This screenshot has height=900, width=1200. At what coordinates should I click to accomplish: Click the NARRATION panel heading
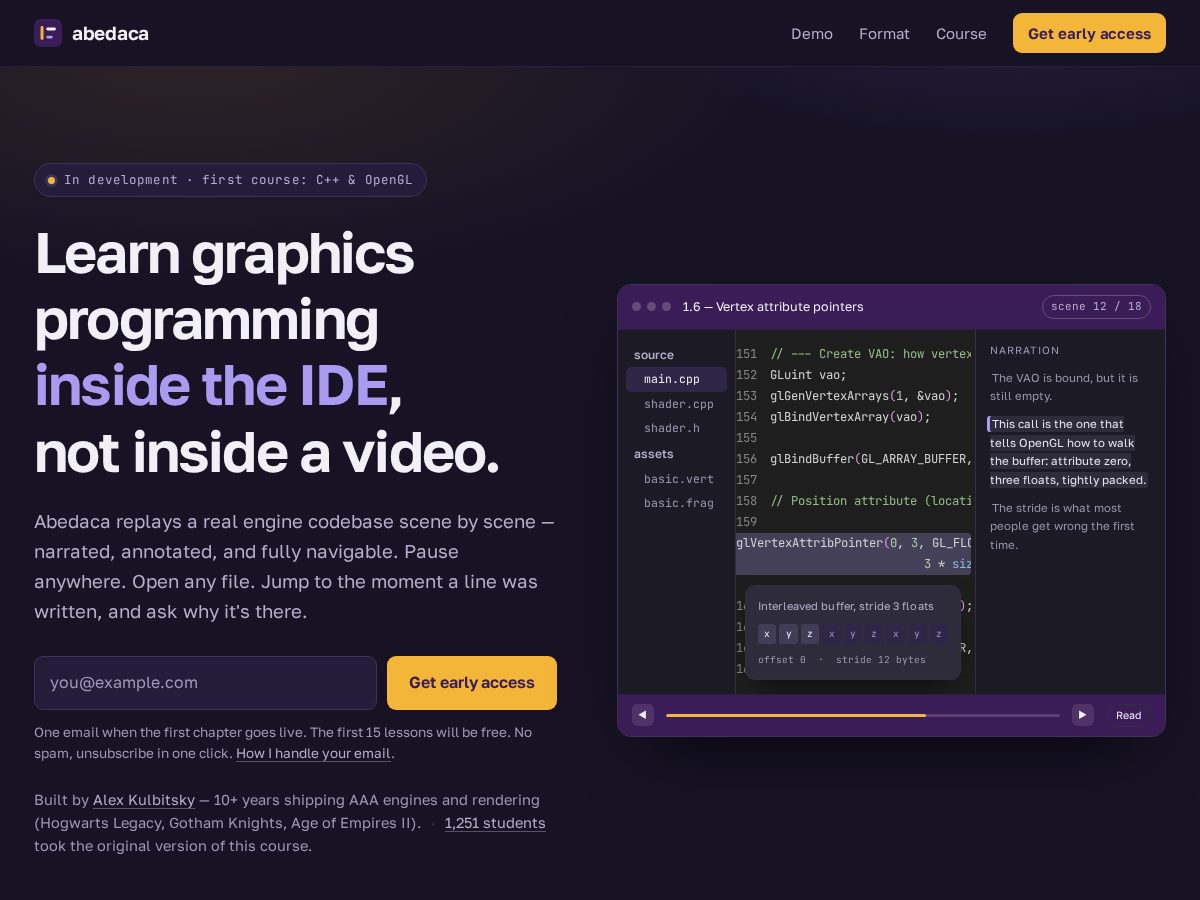[x=1025, y=351]
